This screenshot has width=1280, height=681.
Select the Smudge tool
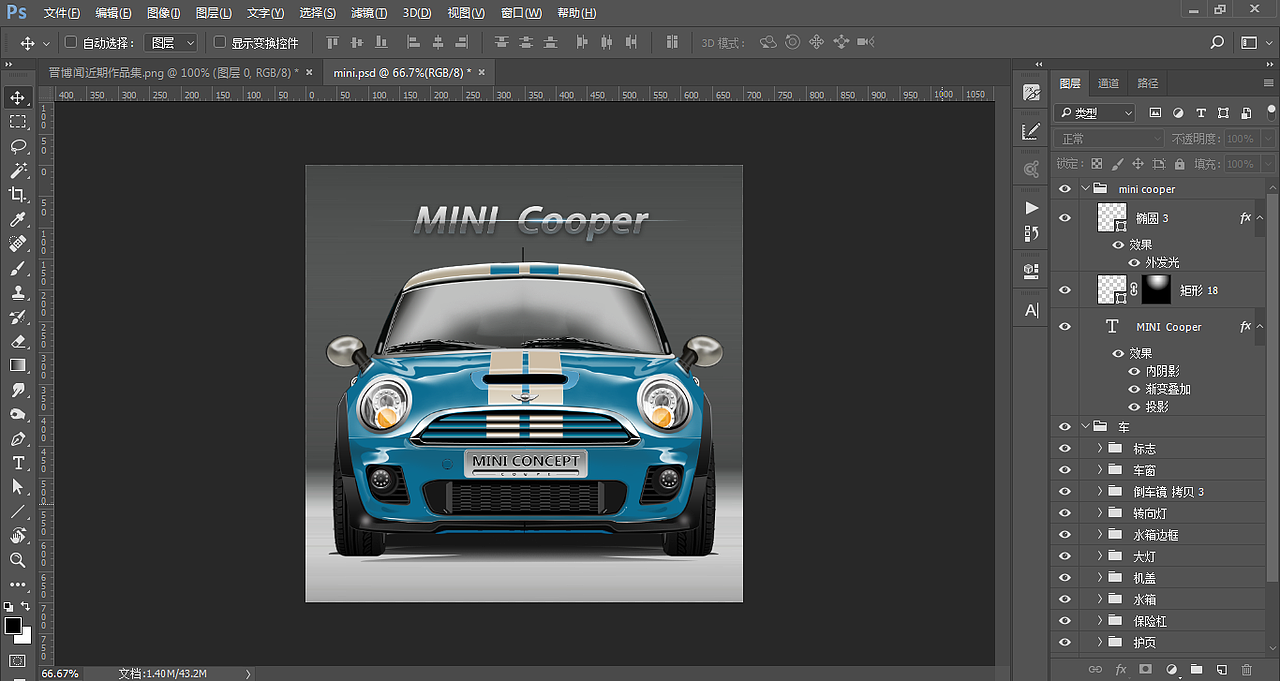(18, 390)
